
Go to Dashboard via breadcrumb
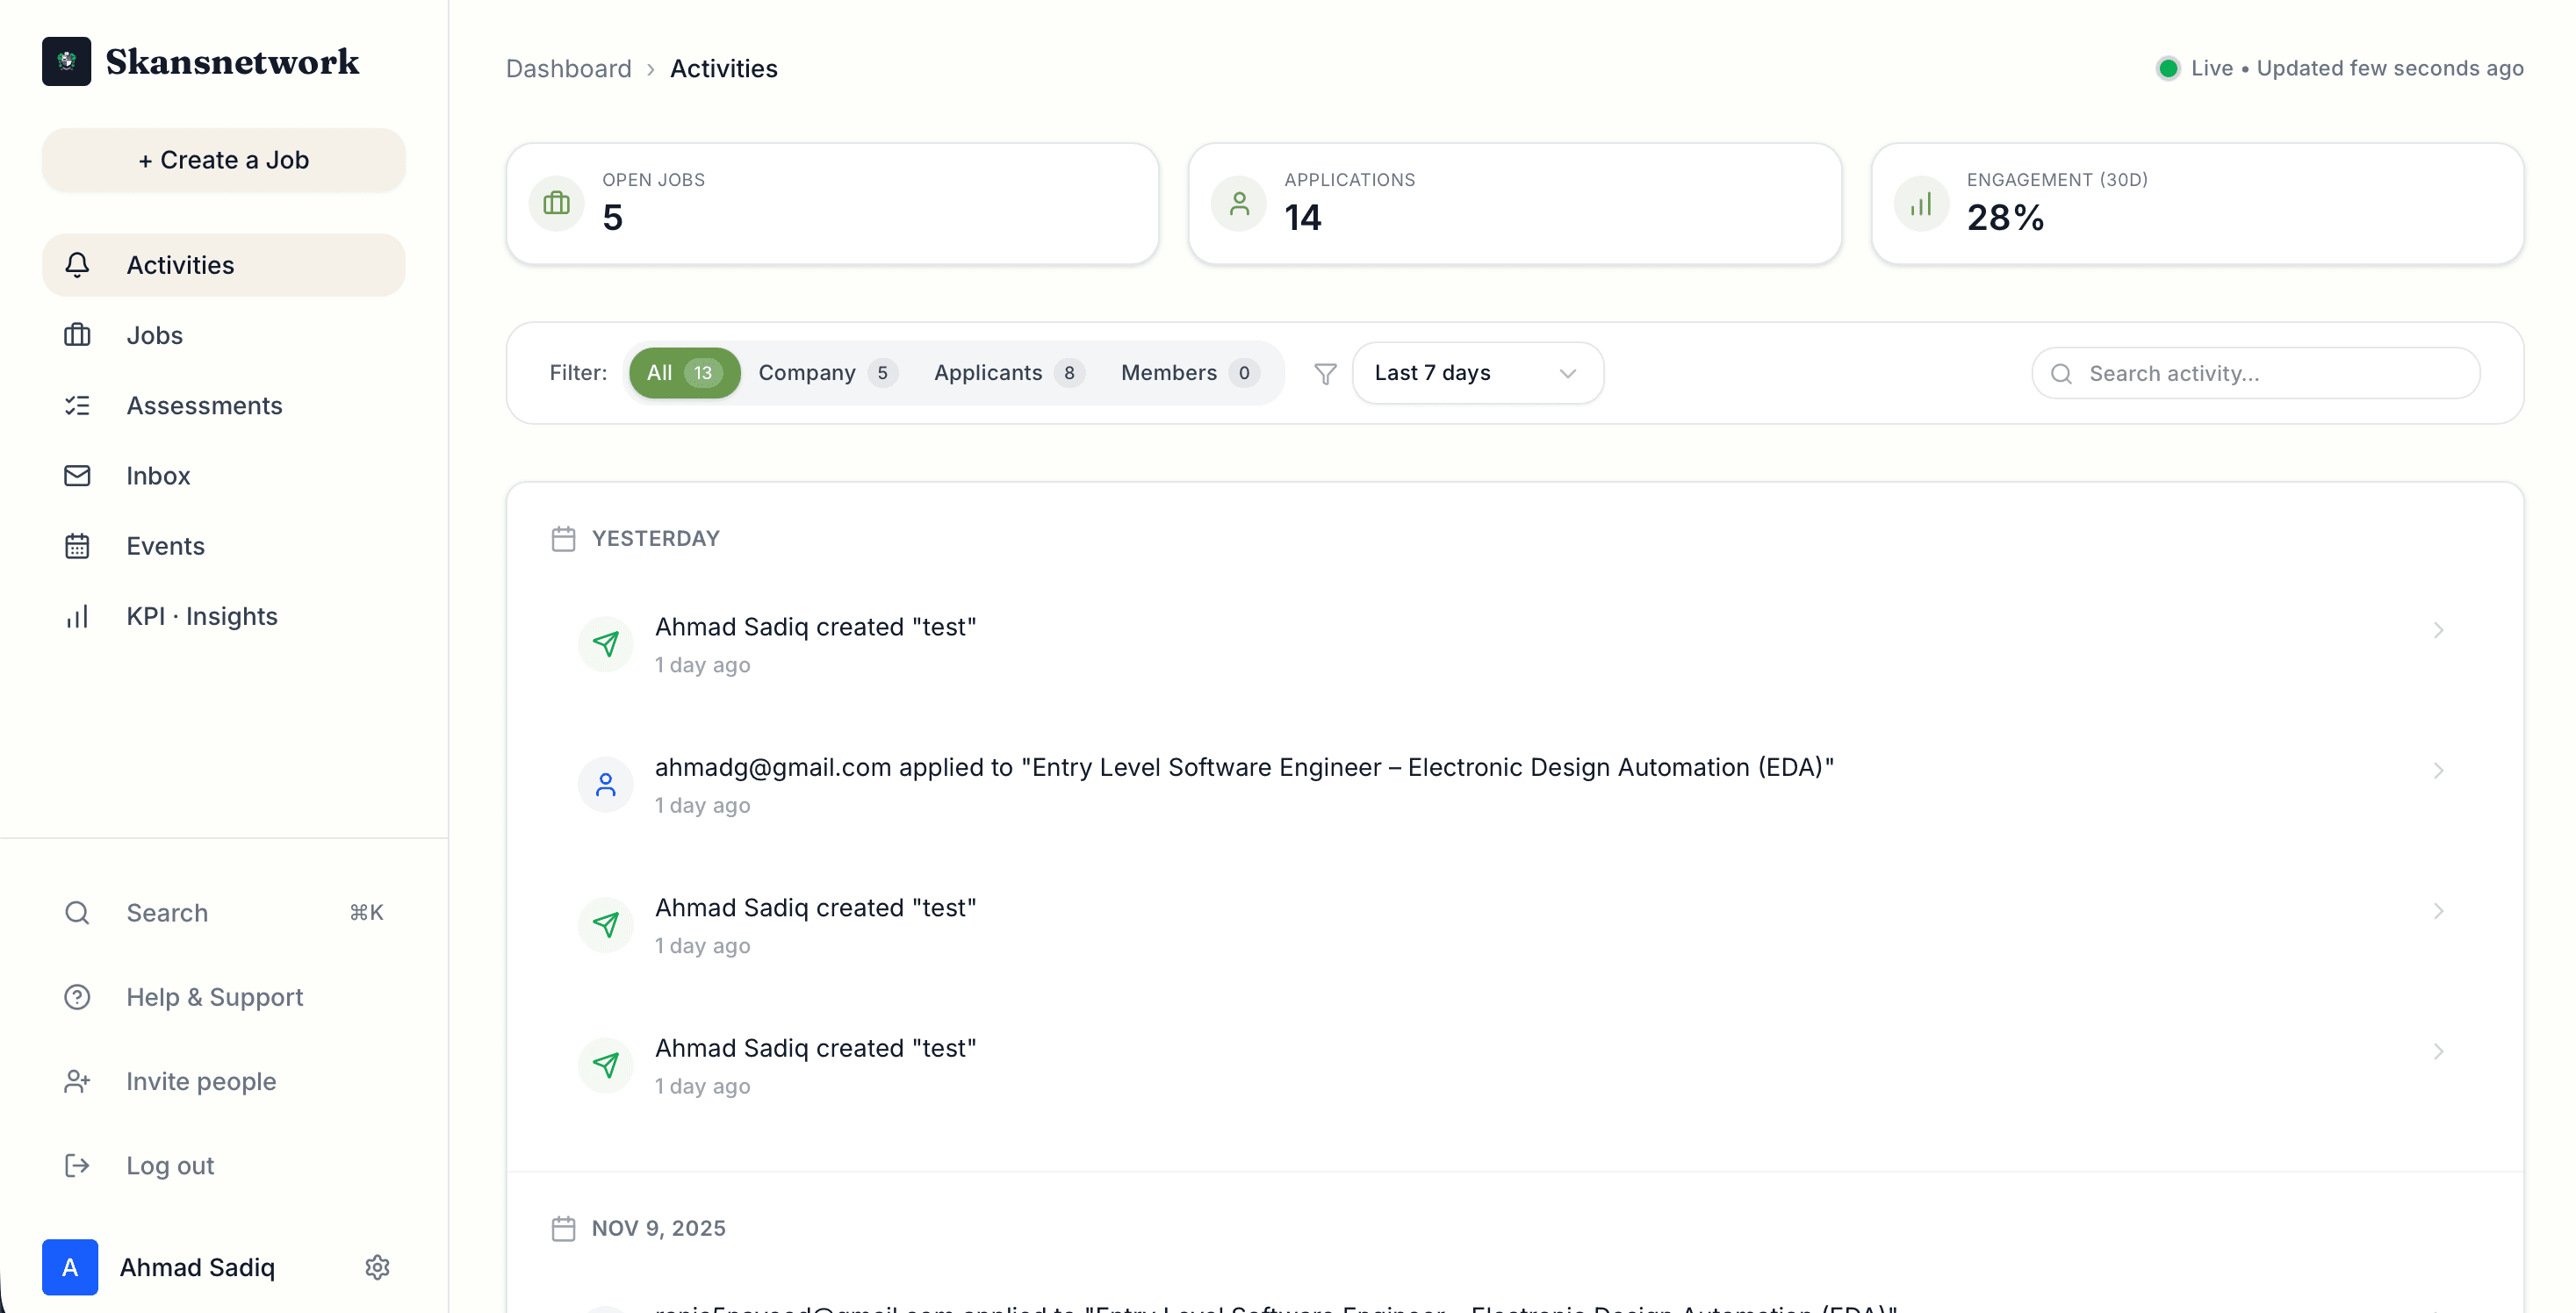568,68
